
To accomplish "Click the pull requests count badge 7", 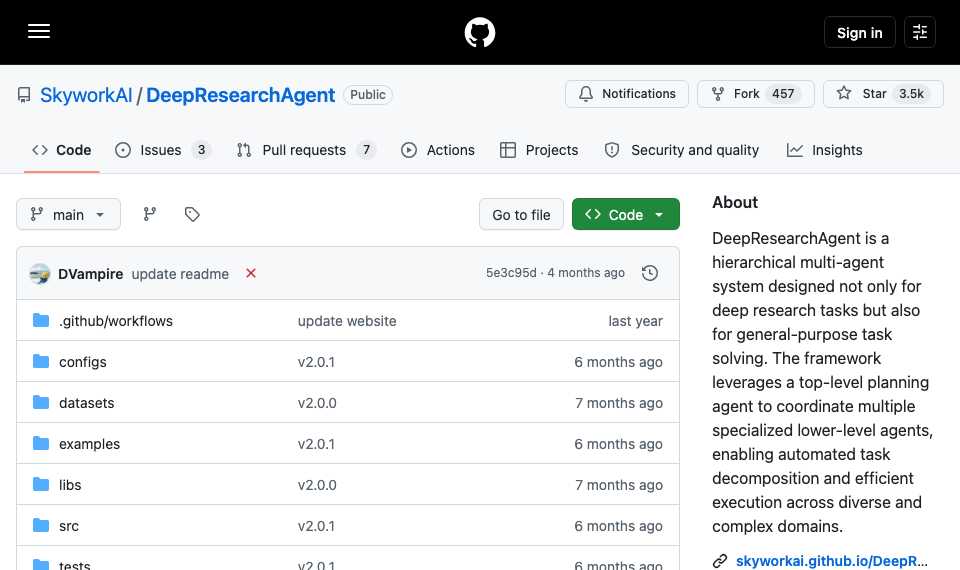I will 366,150.
